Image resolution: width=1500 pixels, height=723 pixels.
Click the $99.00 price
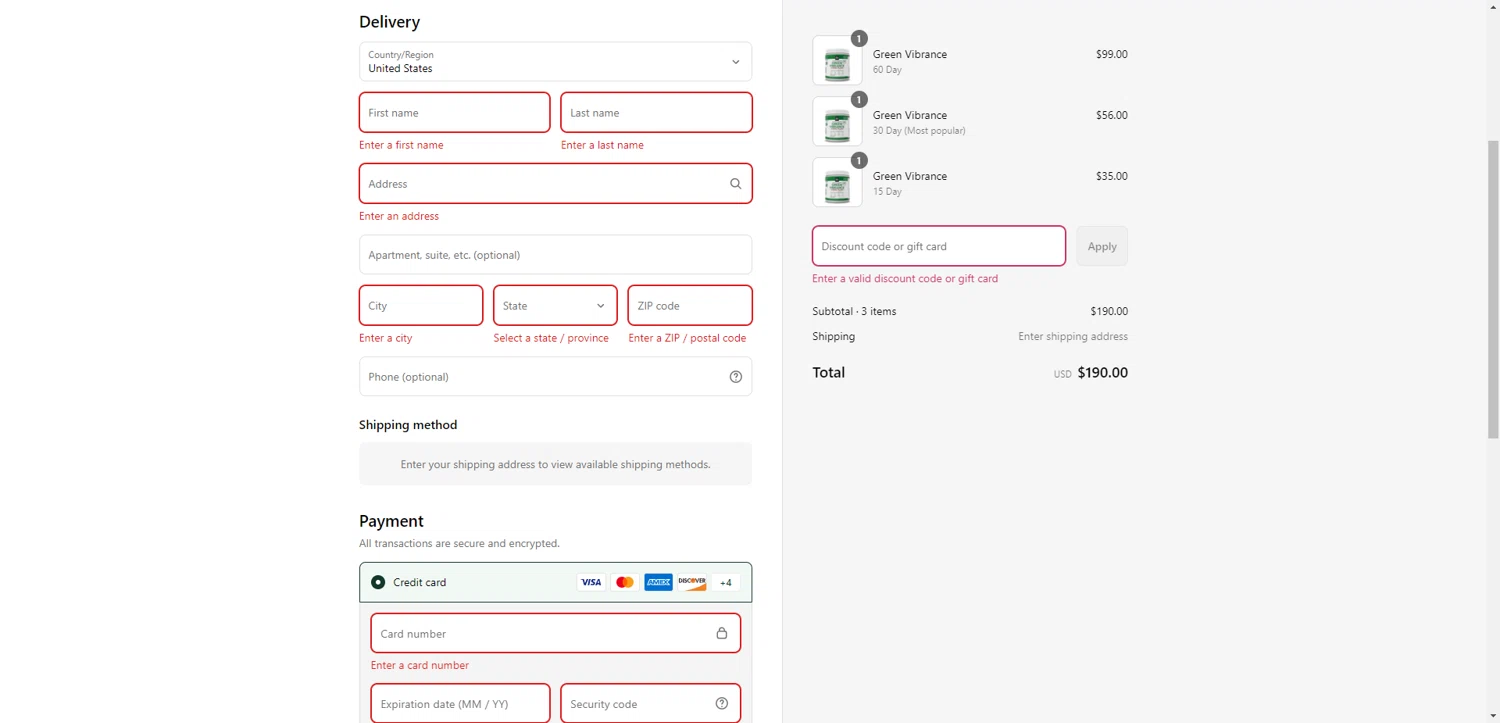click(1112, 54)
